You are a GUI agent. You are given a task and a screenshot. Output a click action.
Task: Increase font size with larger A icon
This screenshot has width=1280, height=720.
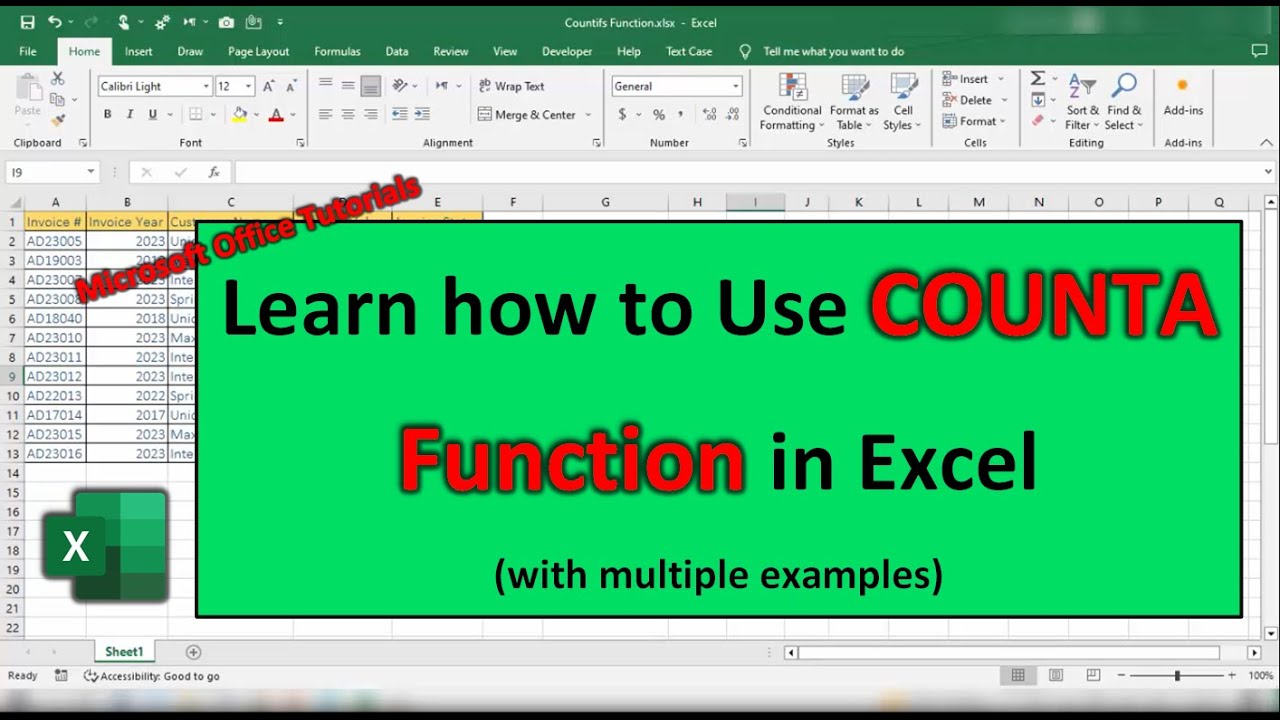pos(268,86)
